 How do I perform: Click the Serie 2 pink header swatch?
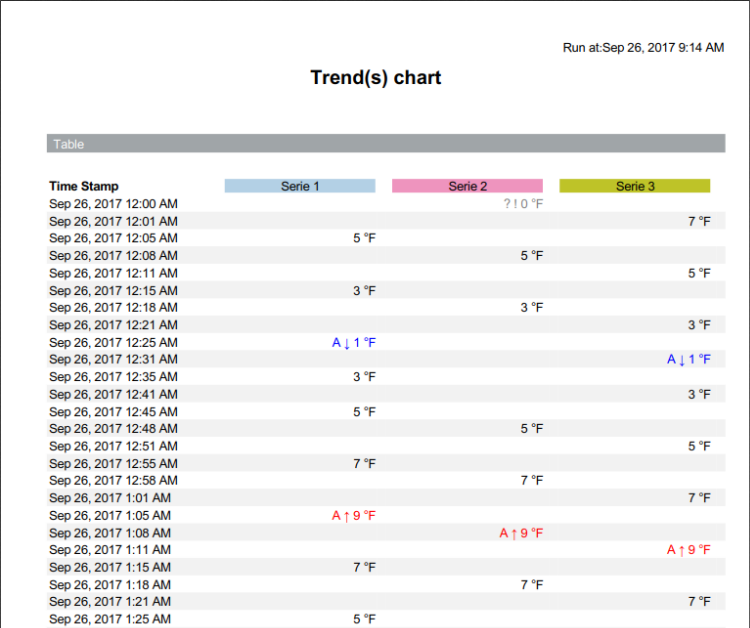(467, 186)
